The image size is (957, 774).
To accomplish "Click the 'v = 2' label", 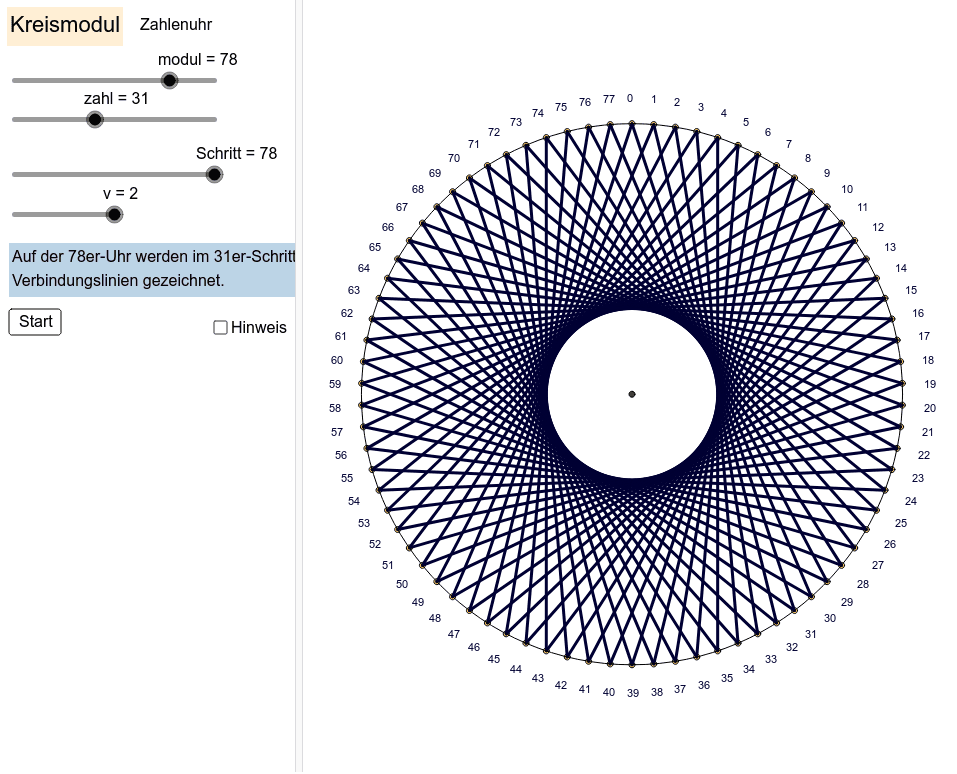I will pos(120,194).
